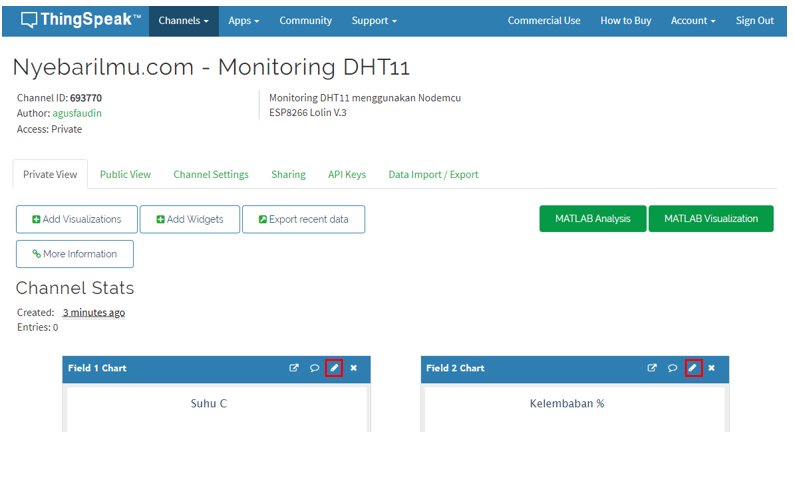Click the Add Widgets button

pos(190,219)
